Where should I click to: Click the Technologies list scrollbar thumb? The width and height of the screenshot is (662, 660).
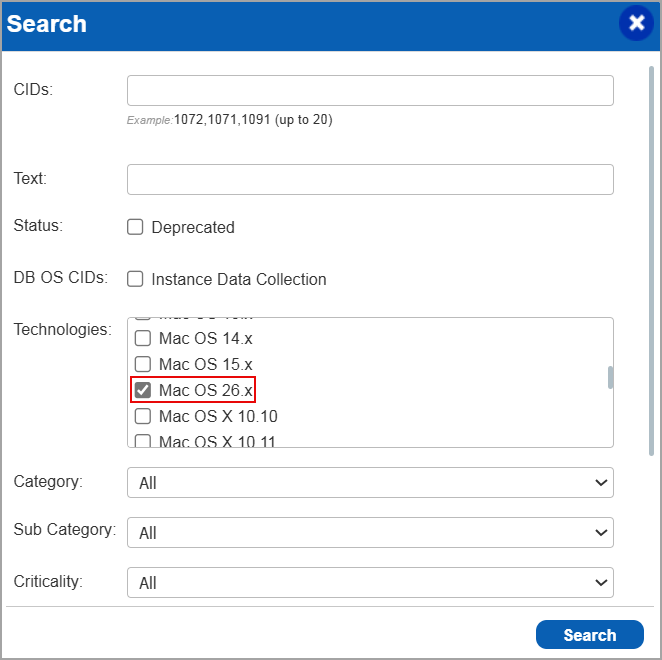click(x=610, y=377)
